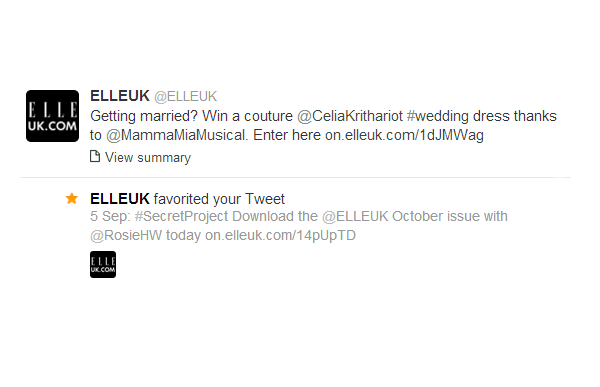Follow the on.elleuk.com/1dJMWag link

[404, 135]
